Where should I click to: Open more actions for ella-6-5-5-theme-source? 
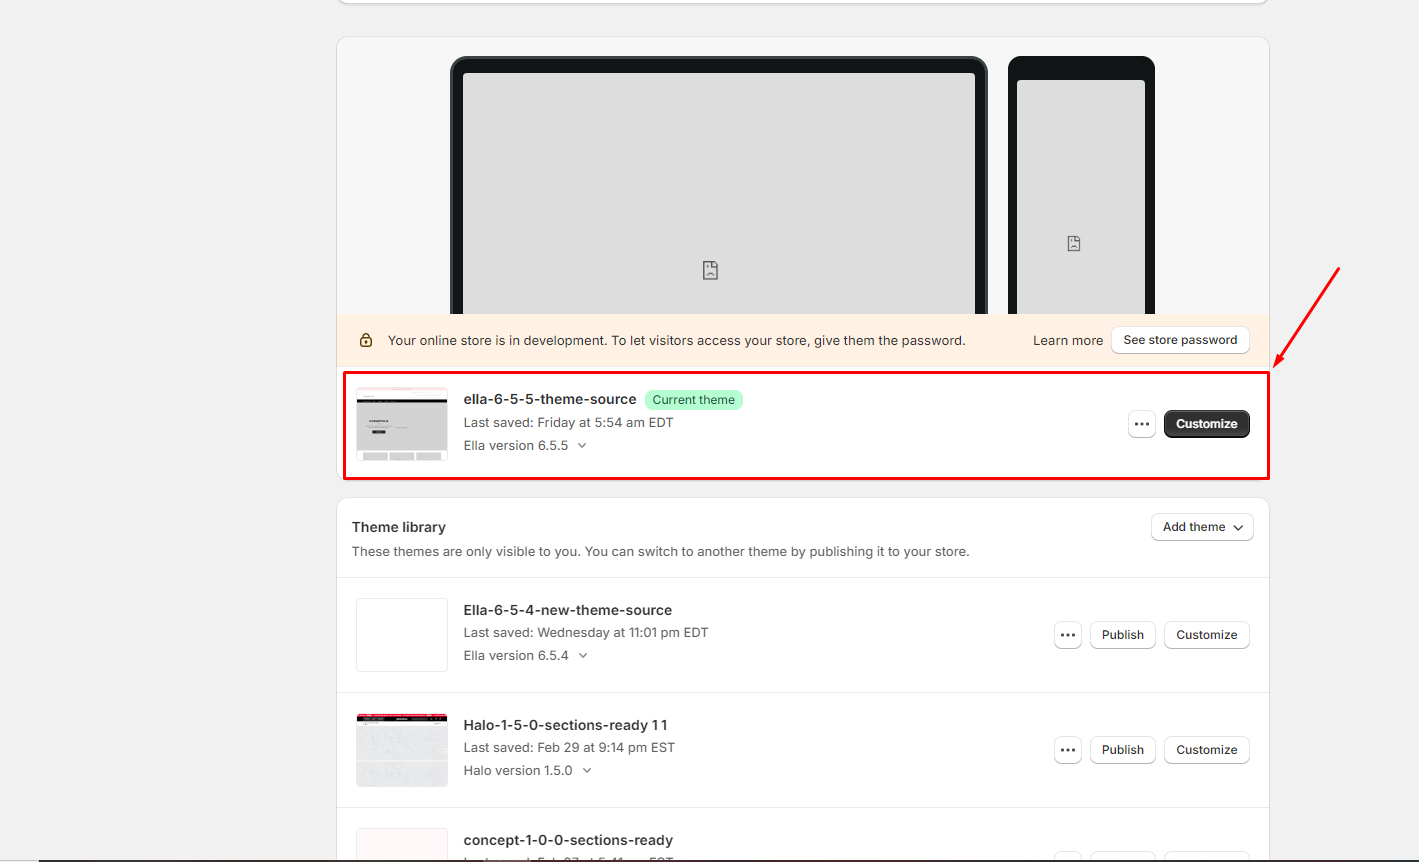(1142, 424)
